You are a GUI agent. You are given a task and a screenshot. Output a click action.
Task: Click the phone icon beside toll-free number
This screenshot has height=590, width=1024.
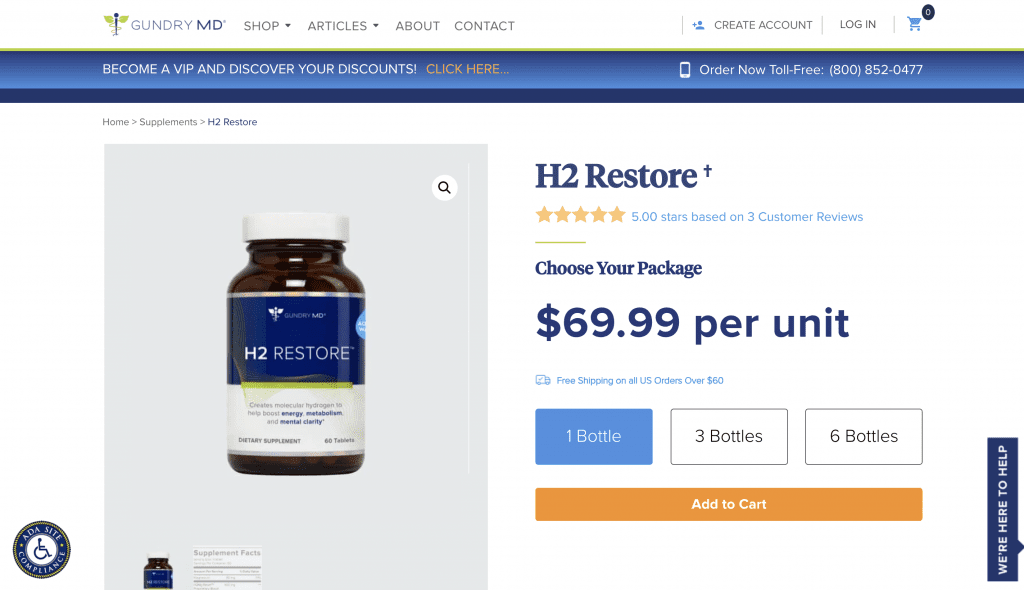(684, 70)
